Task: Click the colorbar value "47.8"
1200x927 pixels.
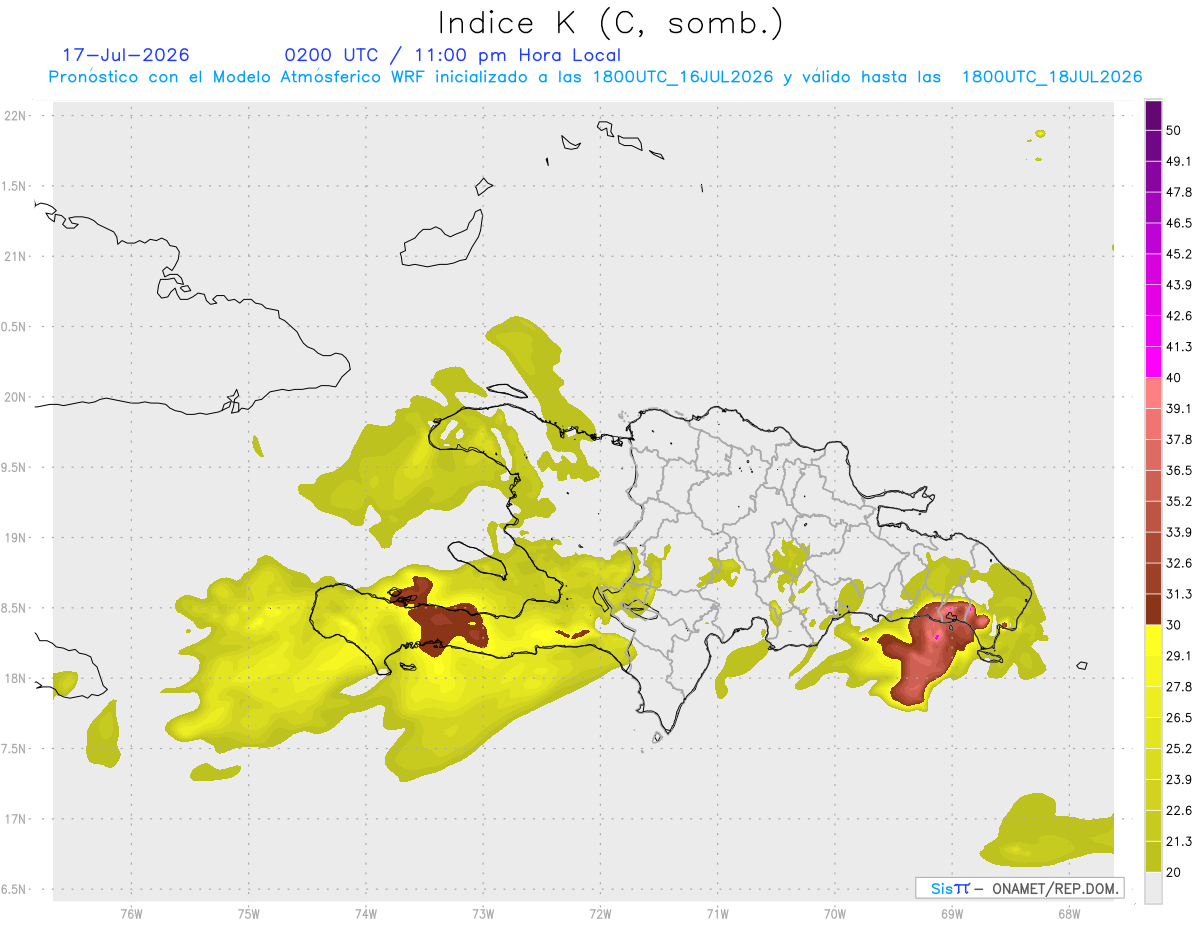Action: click(x=1179, y=192)
